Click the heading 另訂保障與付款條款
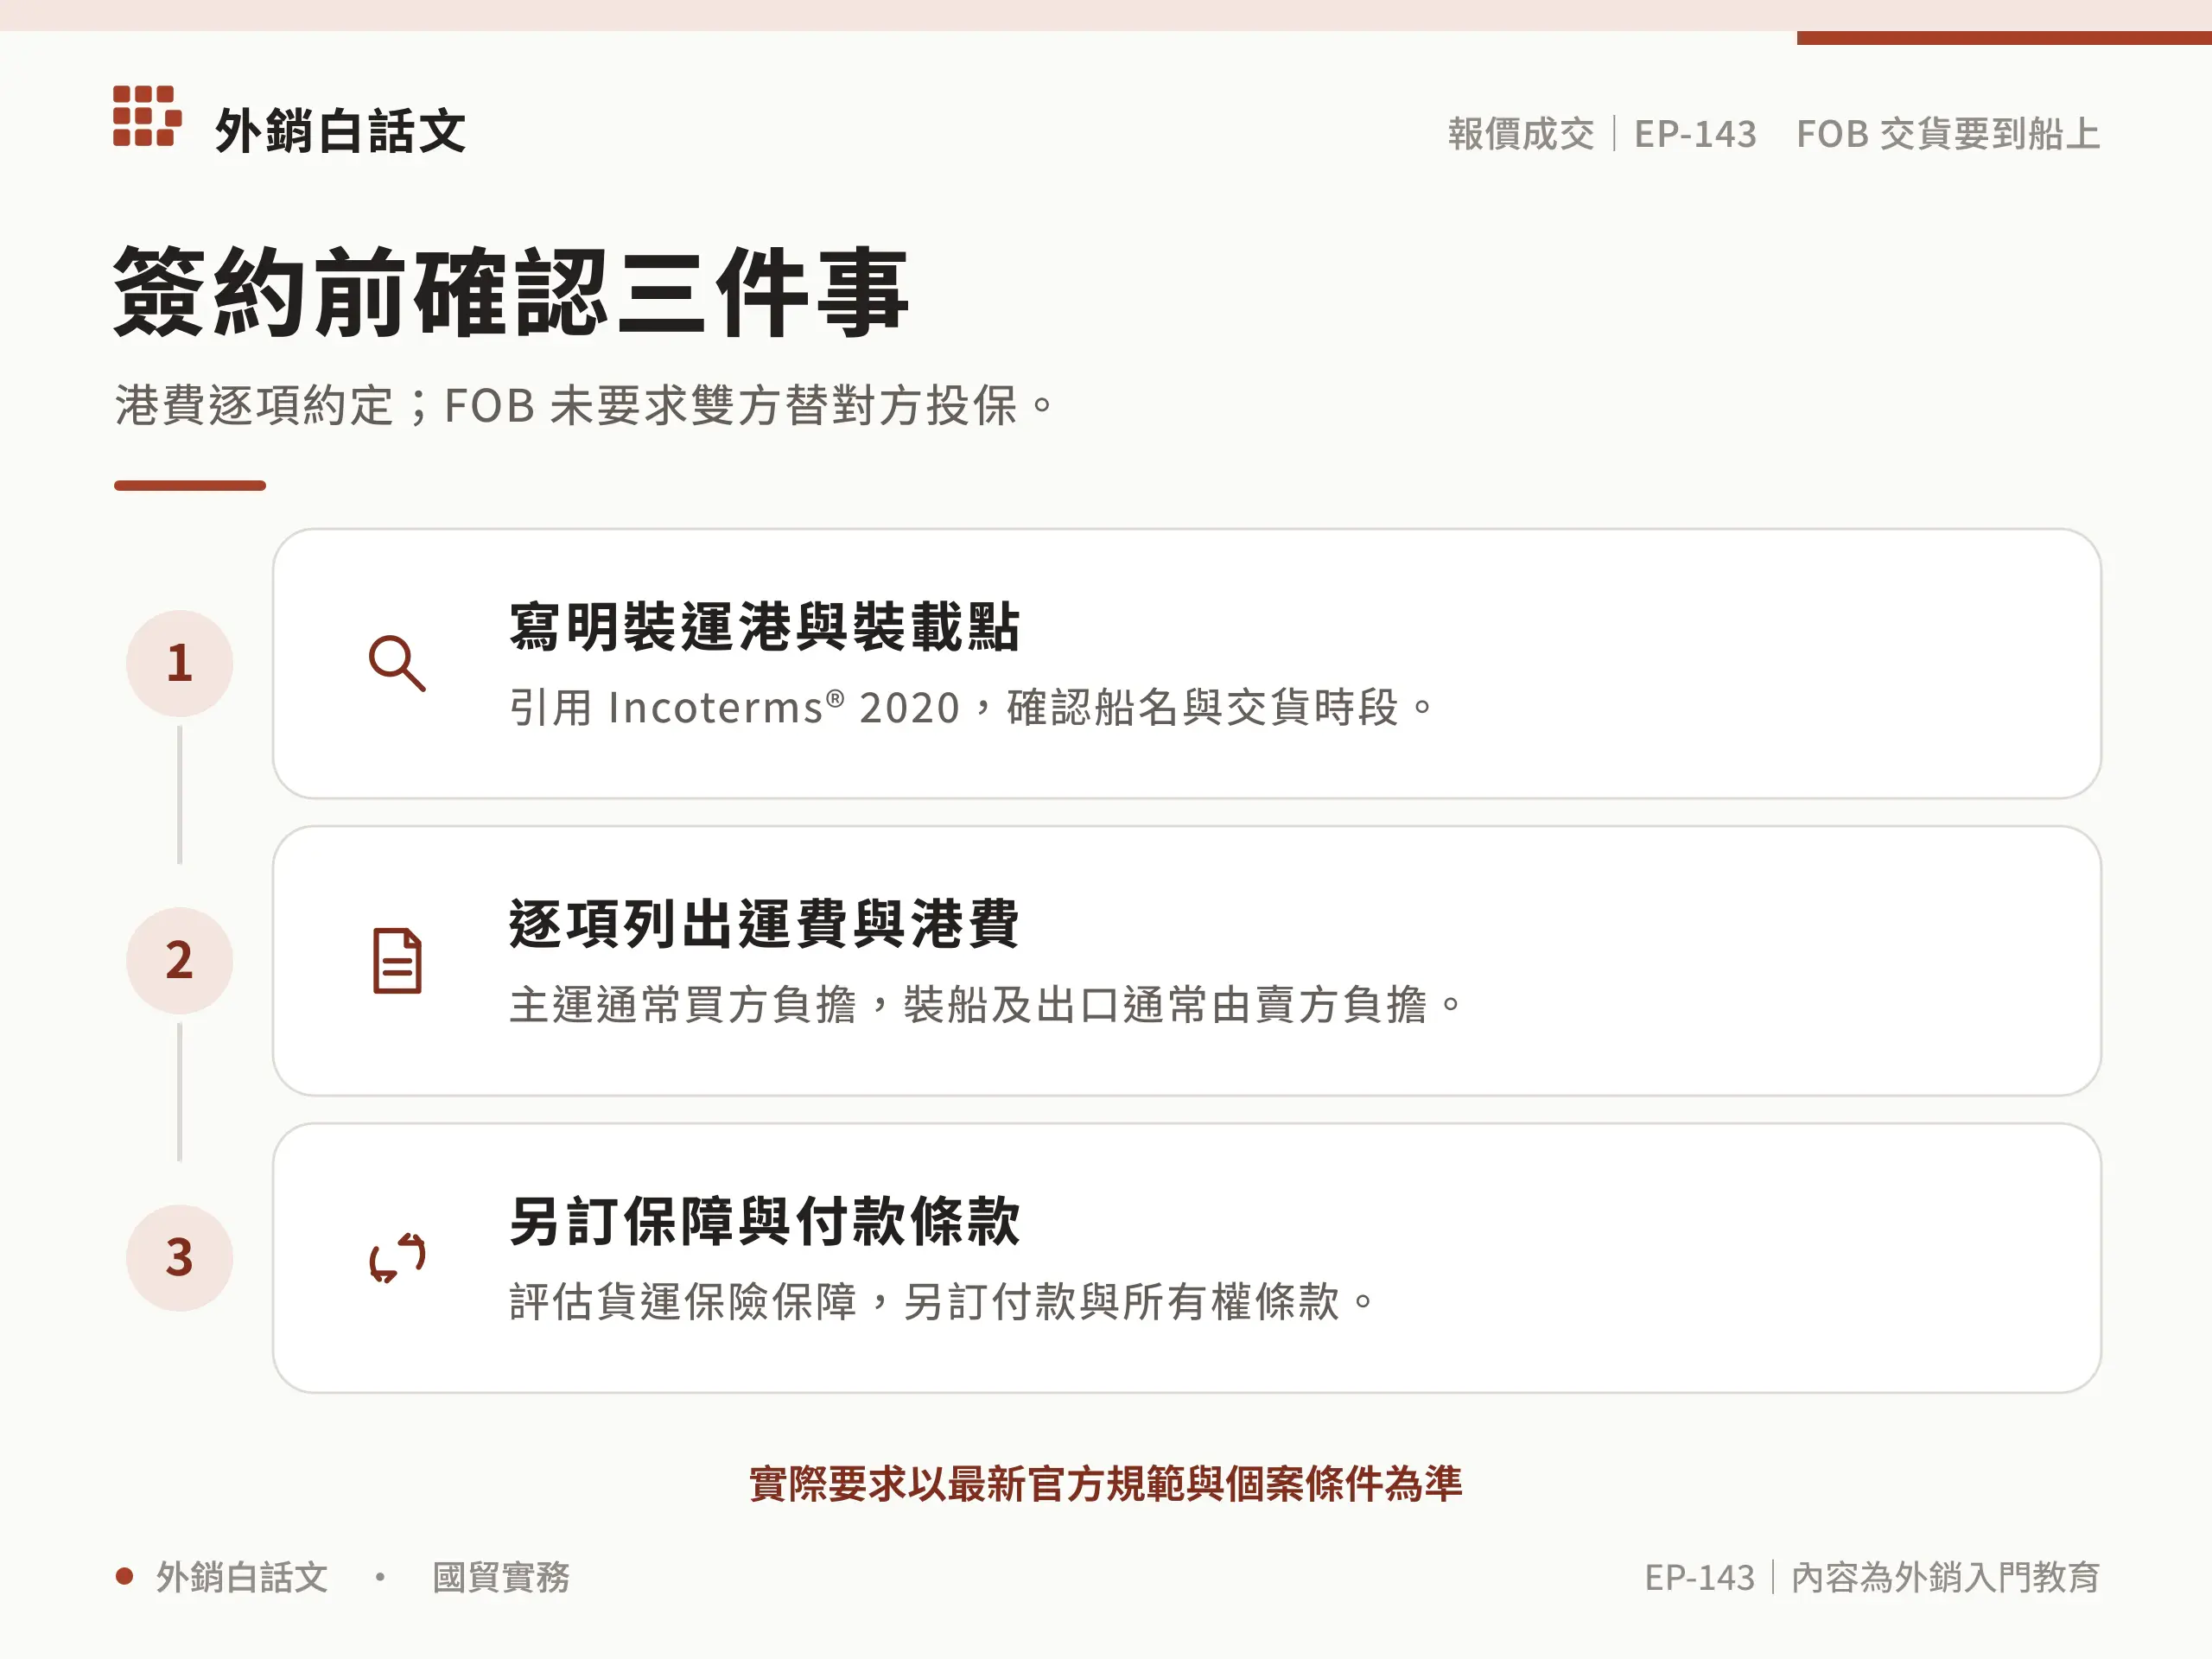2212x1659 pixels. pyautogui.click(x=764, y=1221)
